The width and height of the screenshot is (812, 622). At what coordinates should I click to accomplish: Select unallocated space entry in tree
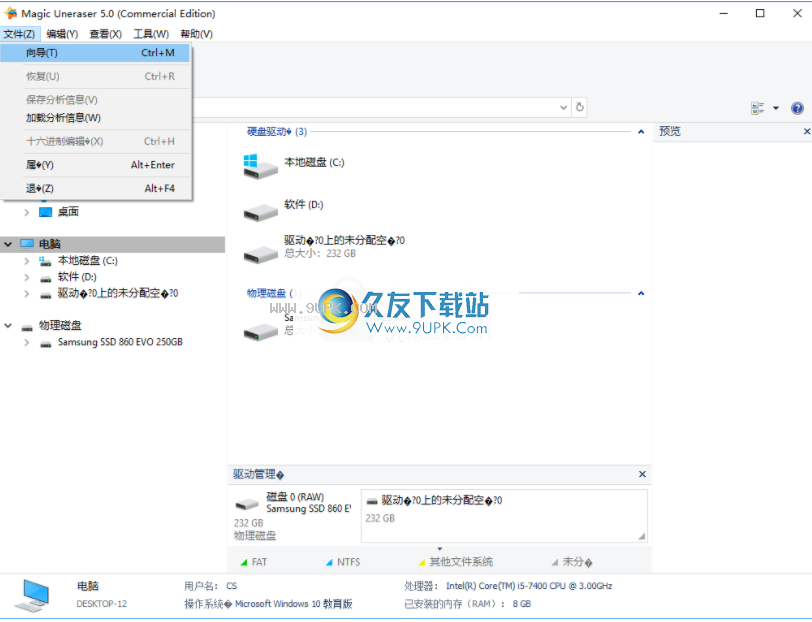point(118,293)
